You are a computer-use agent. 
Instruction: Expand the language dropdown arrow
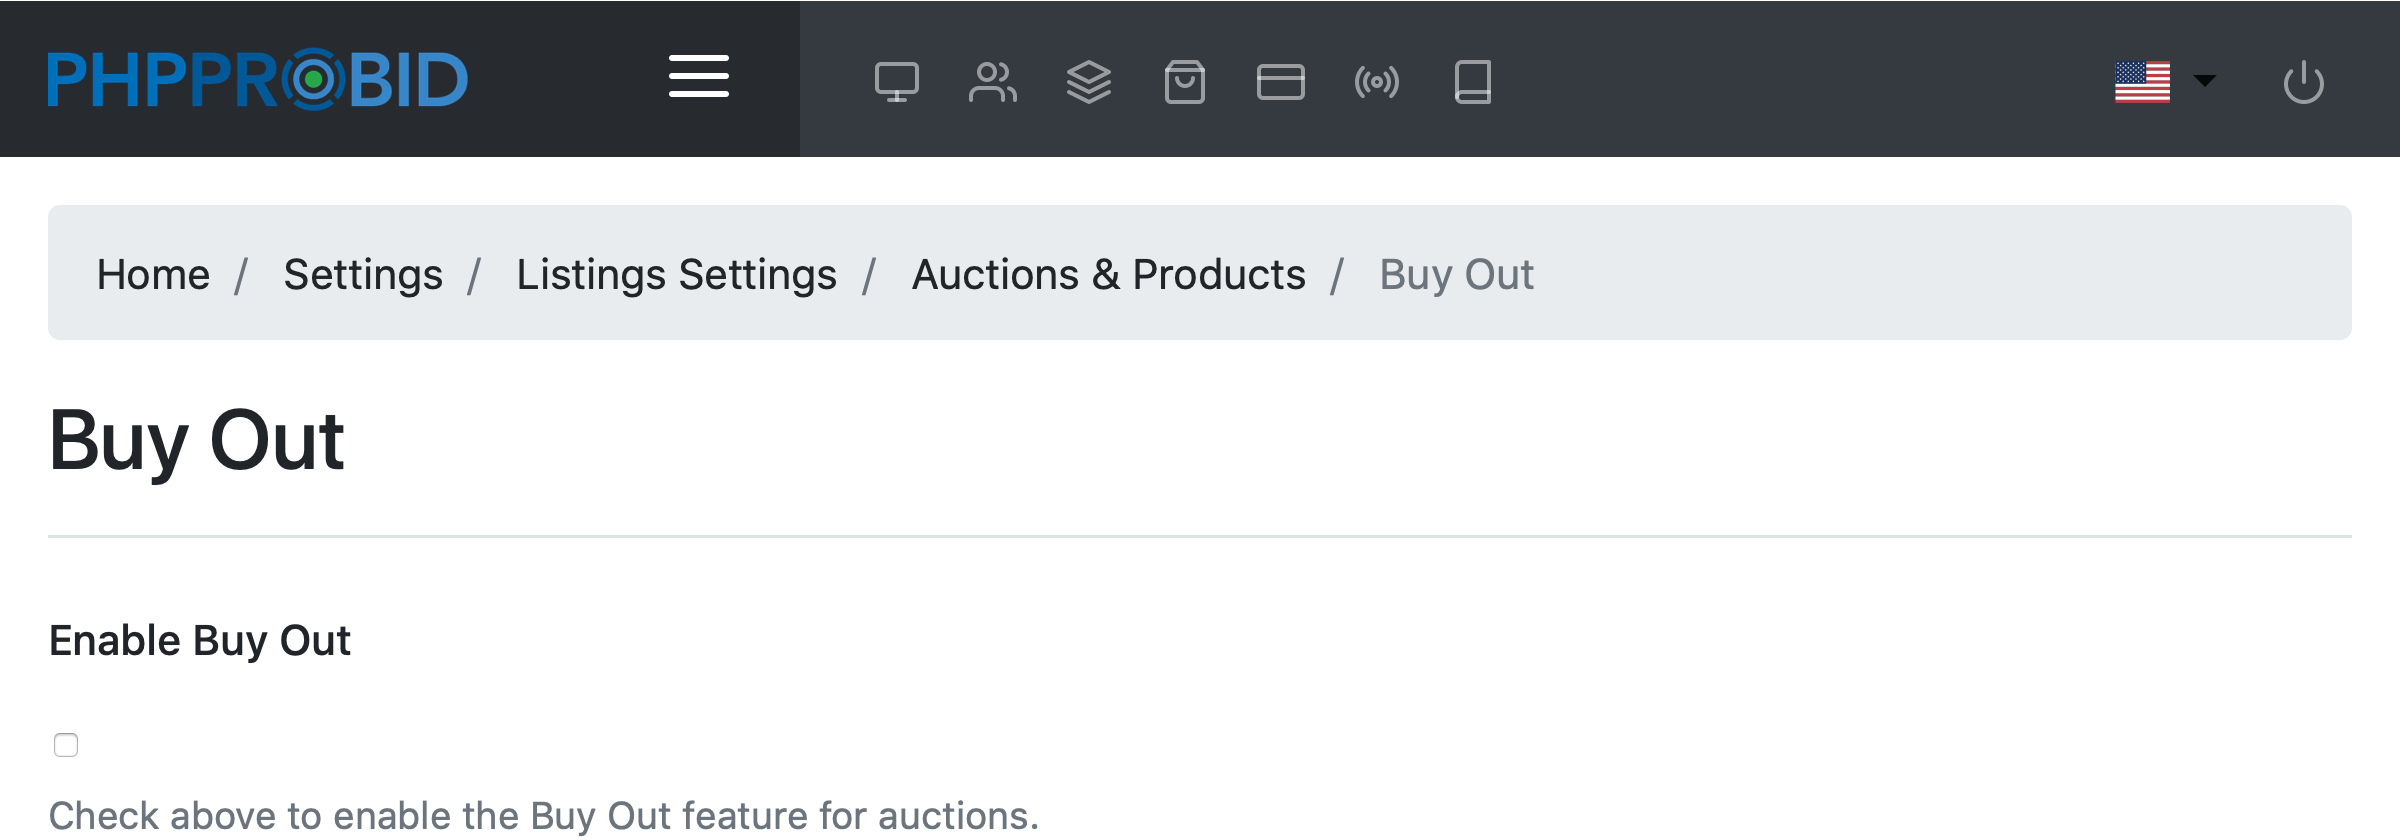2205,80
